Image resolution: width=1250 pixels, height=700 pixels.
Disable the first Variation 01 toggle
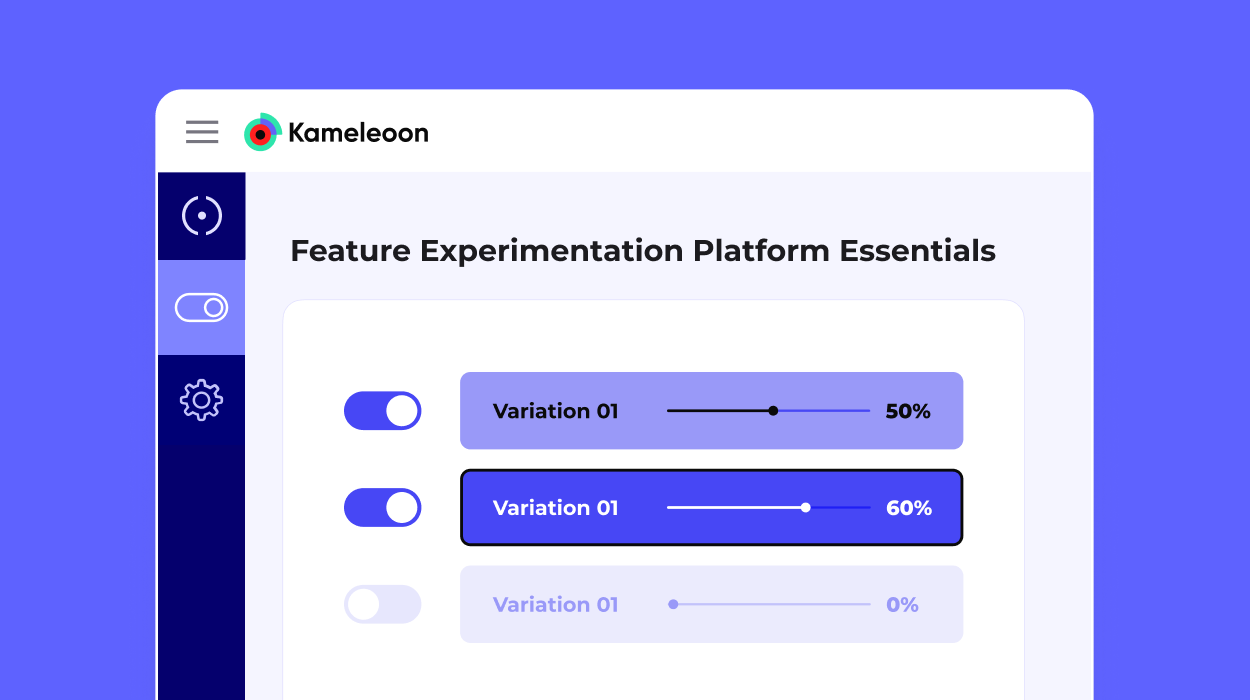pos(382,410)
